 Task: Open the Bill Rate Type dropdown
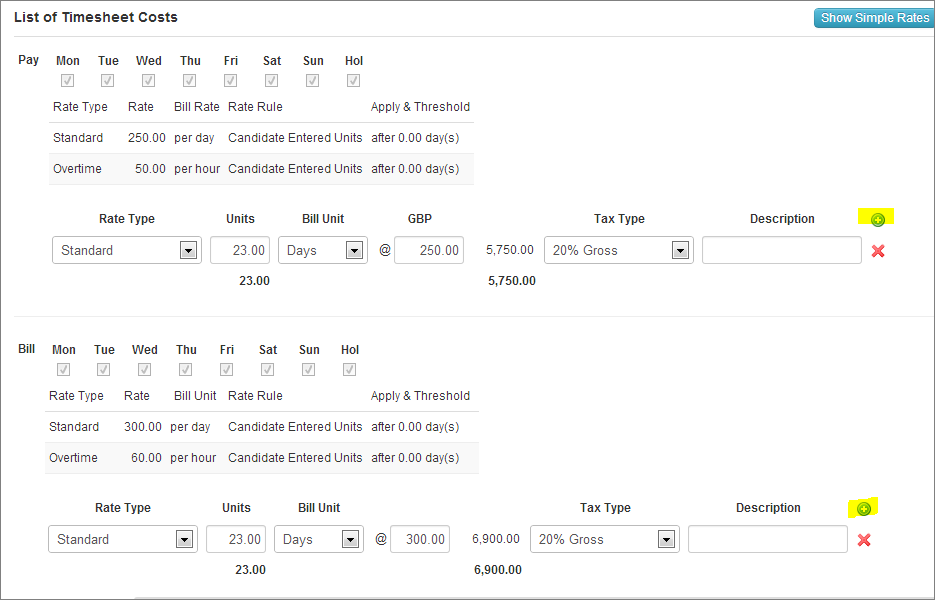pos(123,539)
